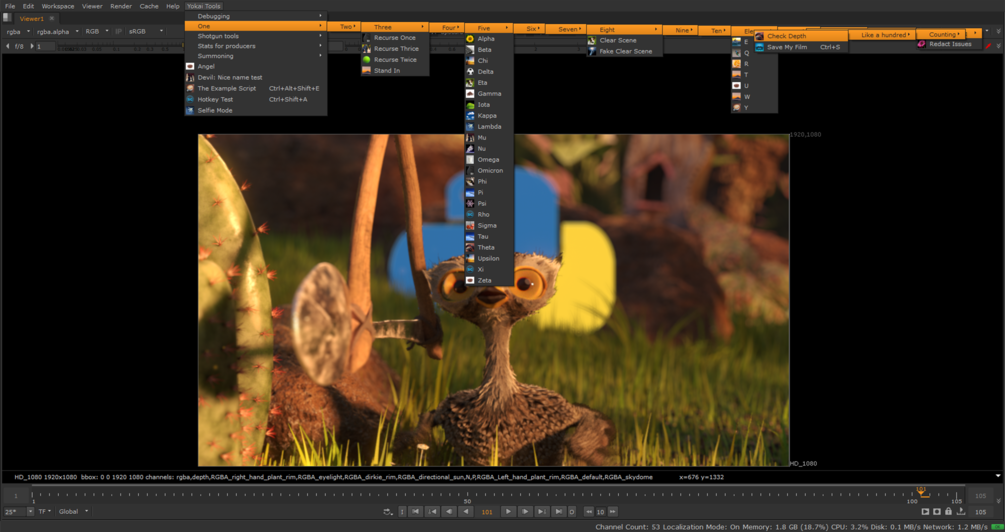Jump to the first frame button
The image size is (1005, 532).
[415, 511]
